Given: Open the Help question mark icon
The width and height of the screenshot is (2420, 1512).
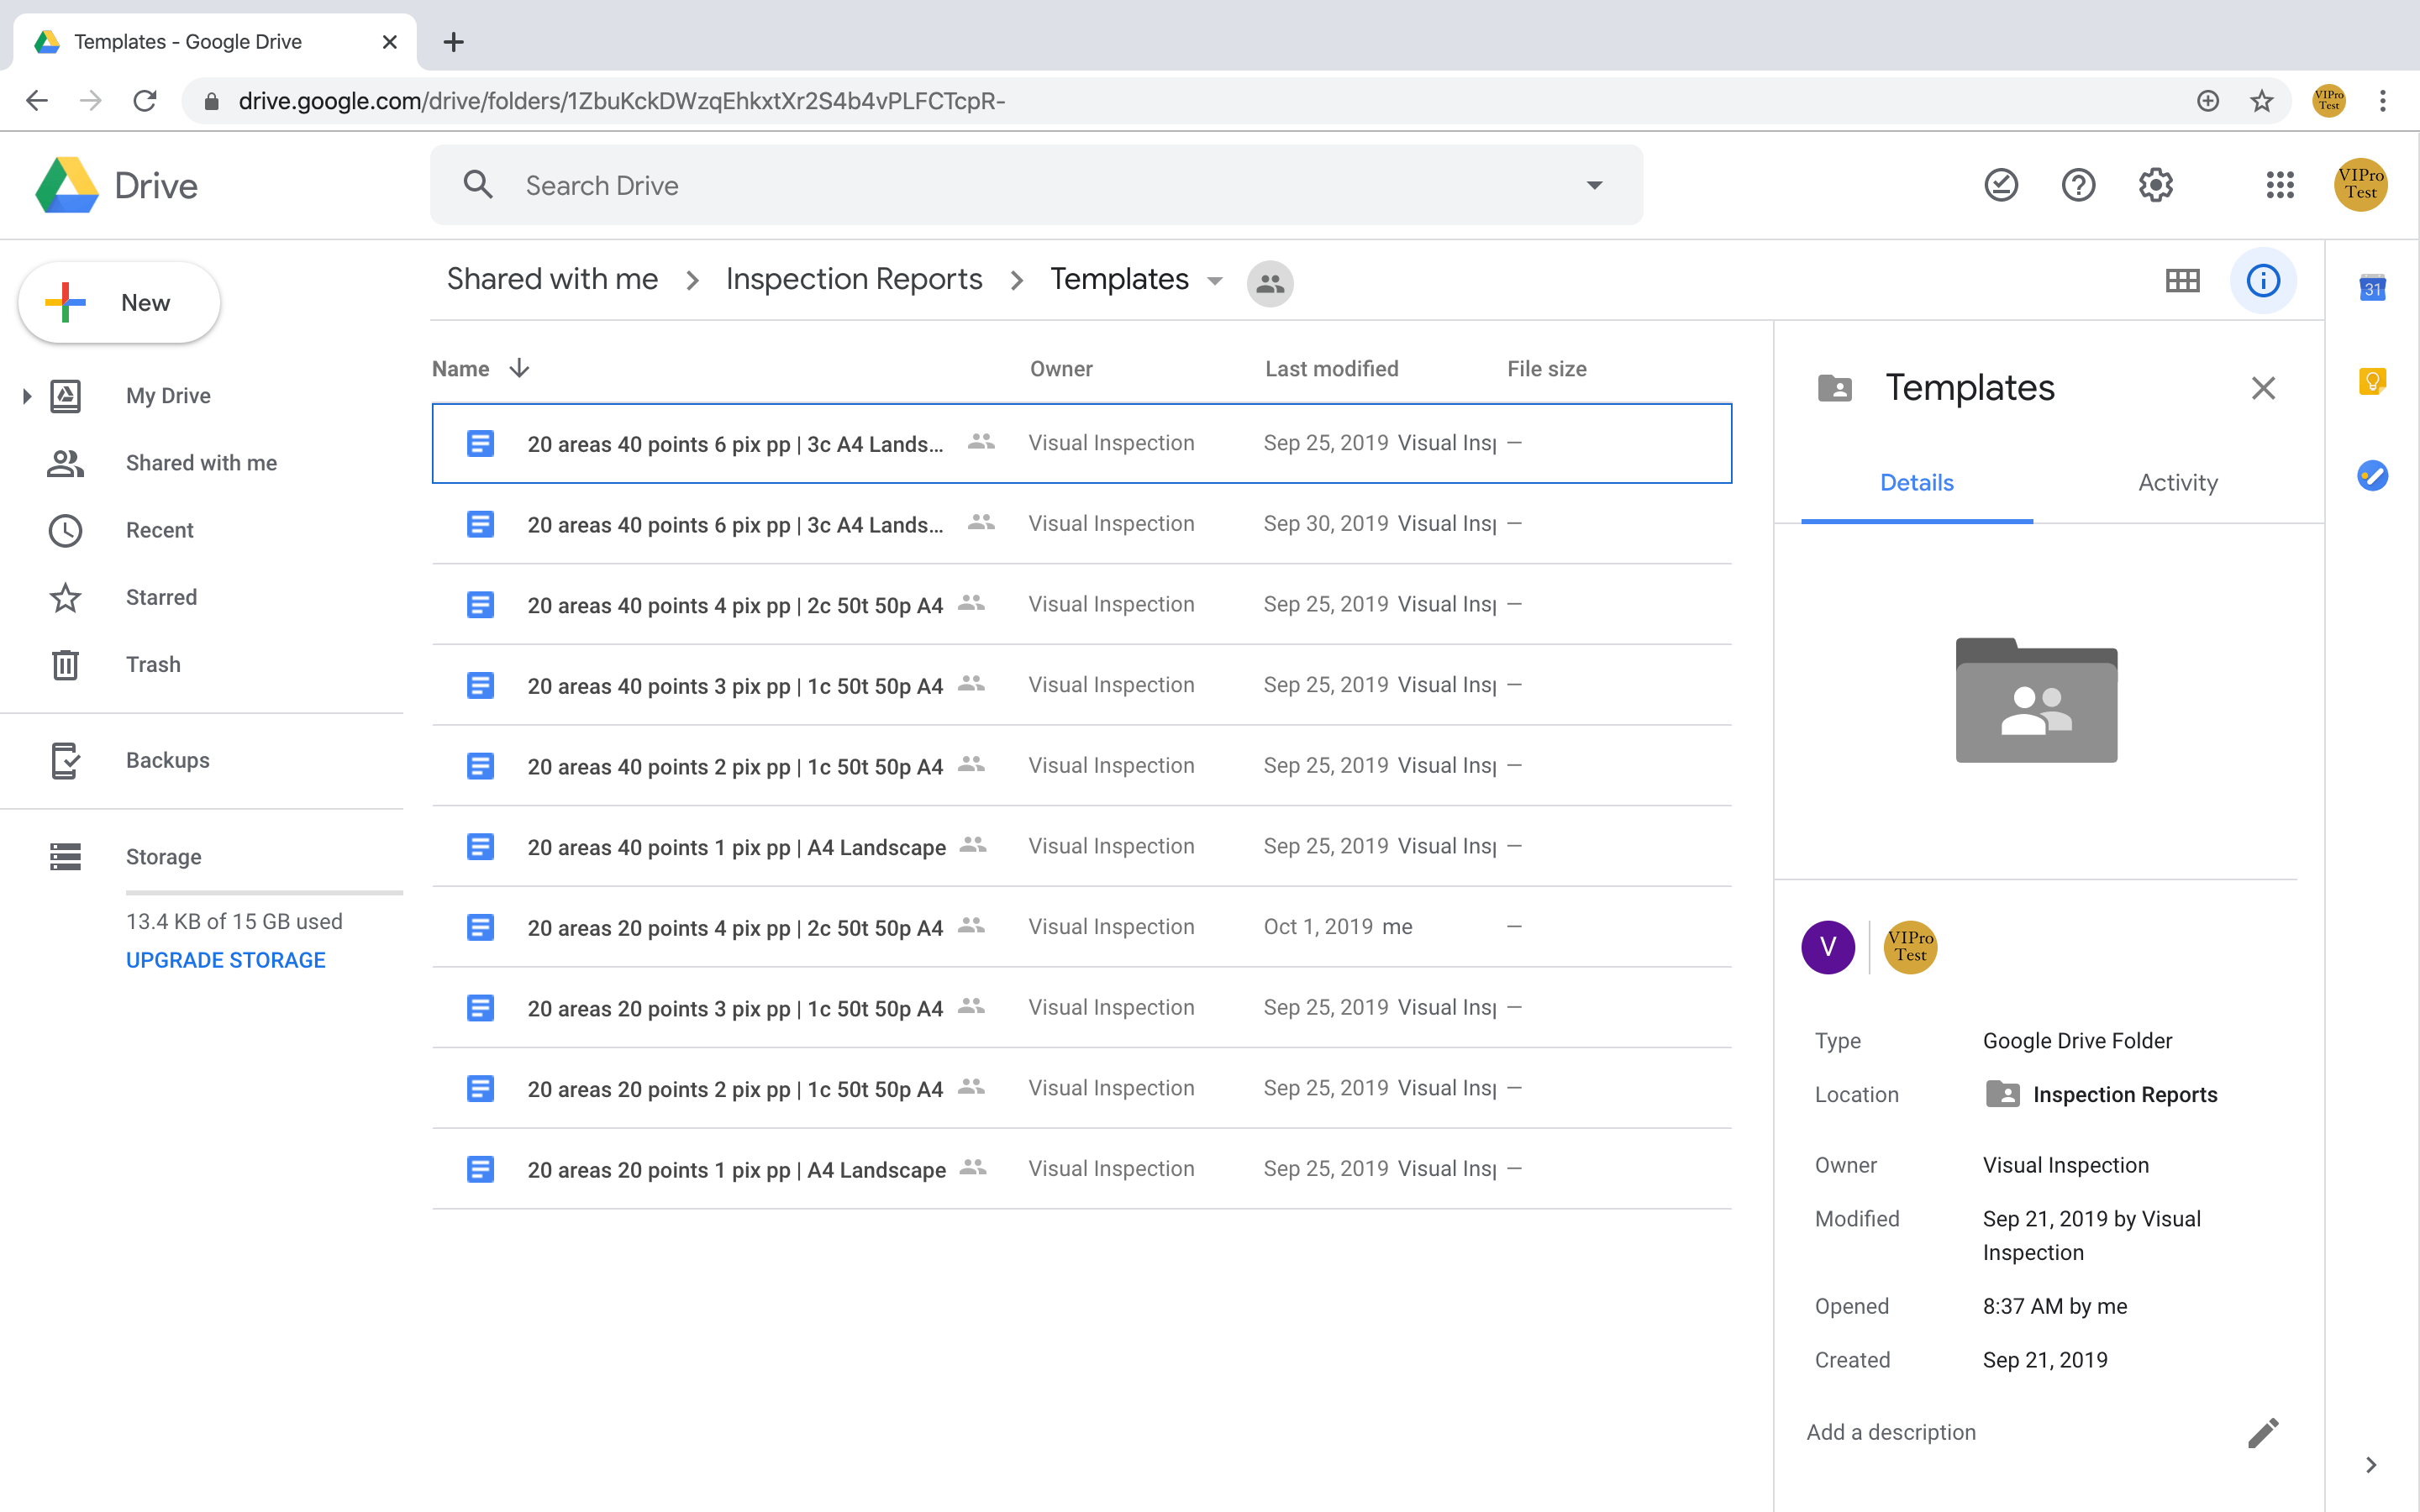Looking at the screenshot, I should point(2078,185).
